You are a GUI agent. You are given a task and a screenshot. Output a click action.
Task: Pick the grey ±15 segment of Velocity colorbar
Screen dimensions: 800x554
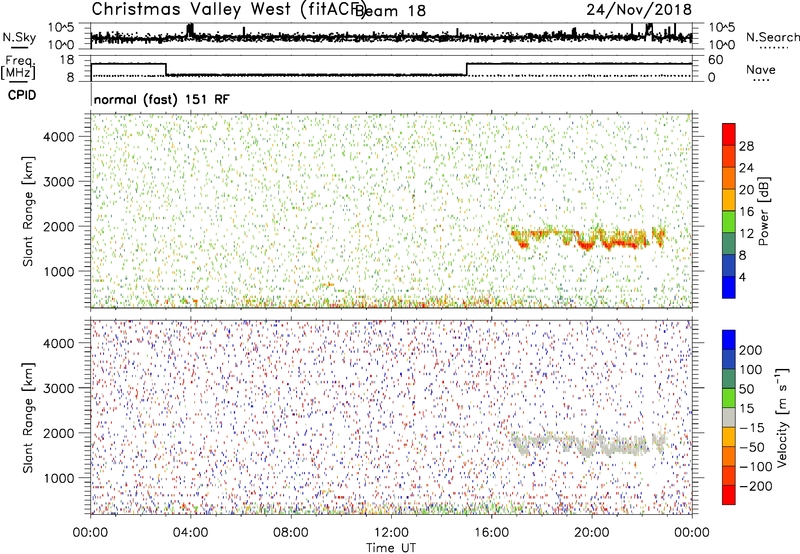[729, 417]
